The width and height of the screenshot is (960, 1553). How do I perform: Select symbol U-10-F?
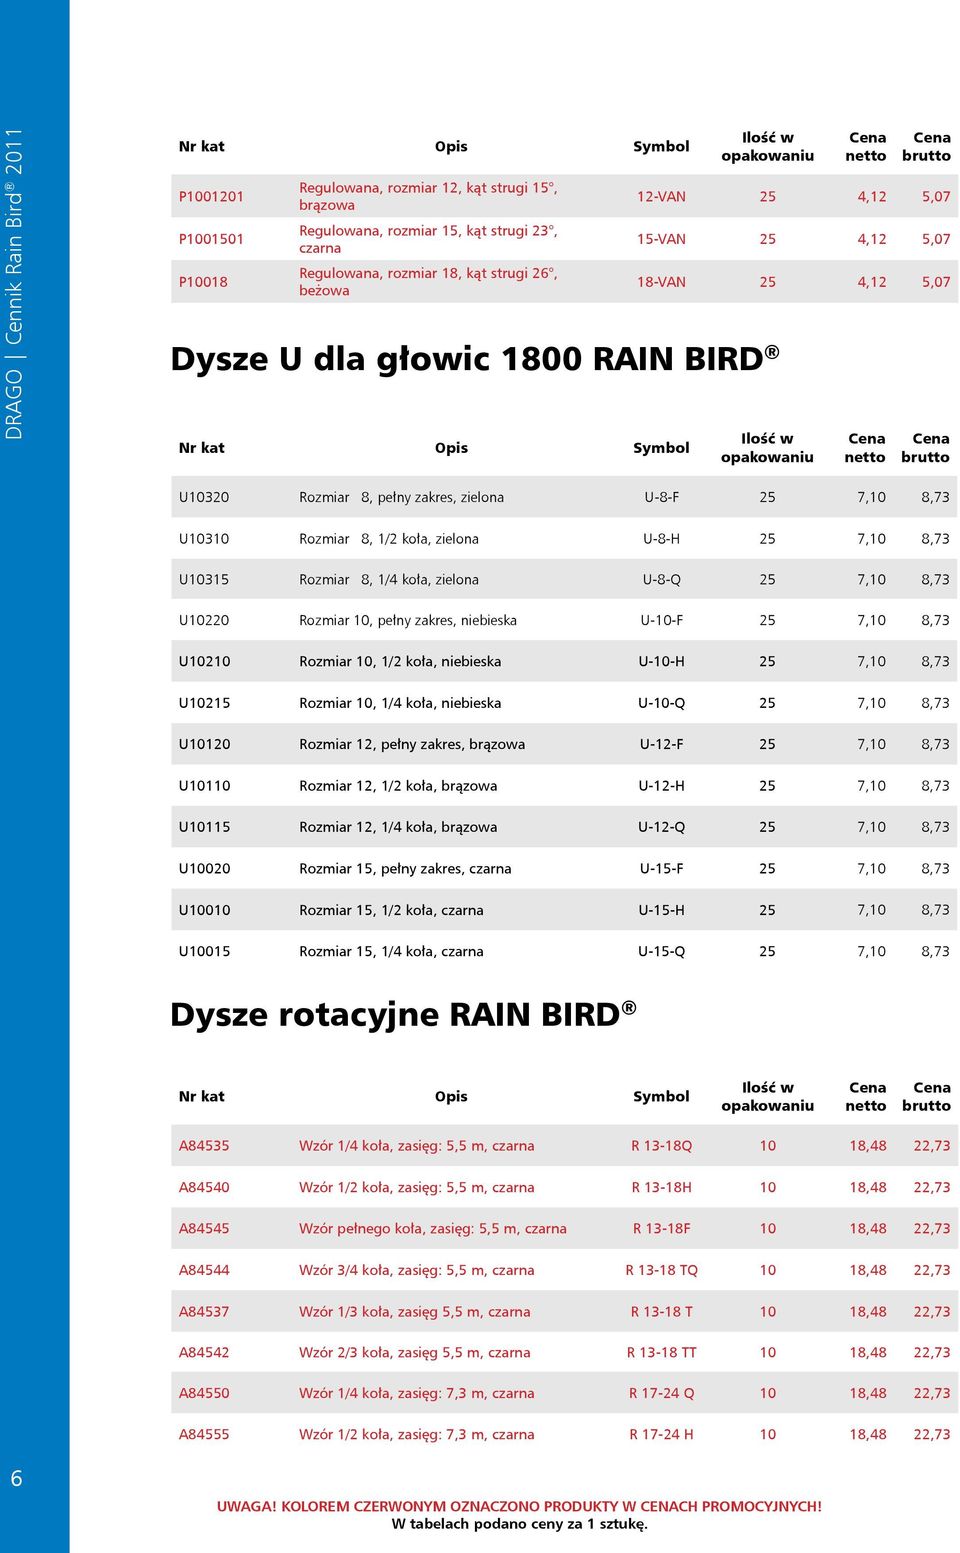tap(661, 621)
